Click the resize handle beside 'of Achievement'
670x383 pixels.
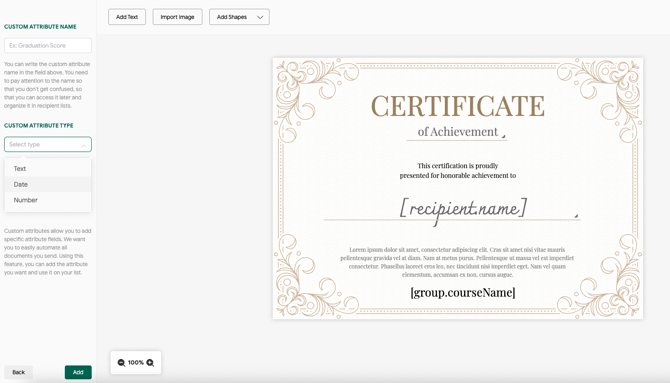pos(504,136)
